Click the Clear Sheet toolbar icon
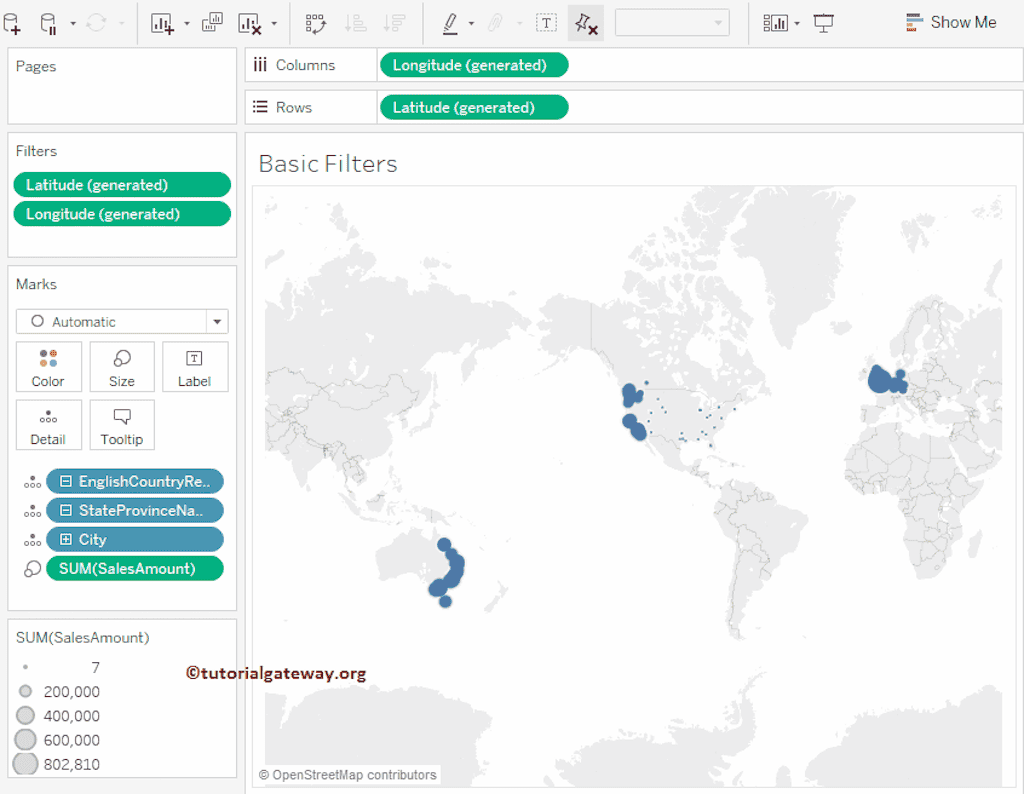The width and height of the screenshot is (1024, 794). tap(249, 23)
